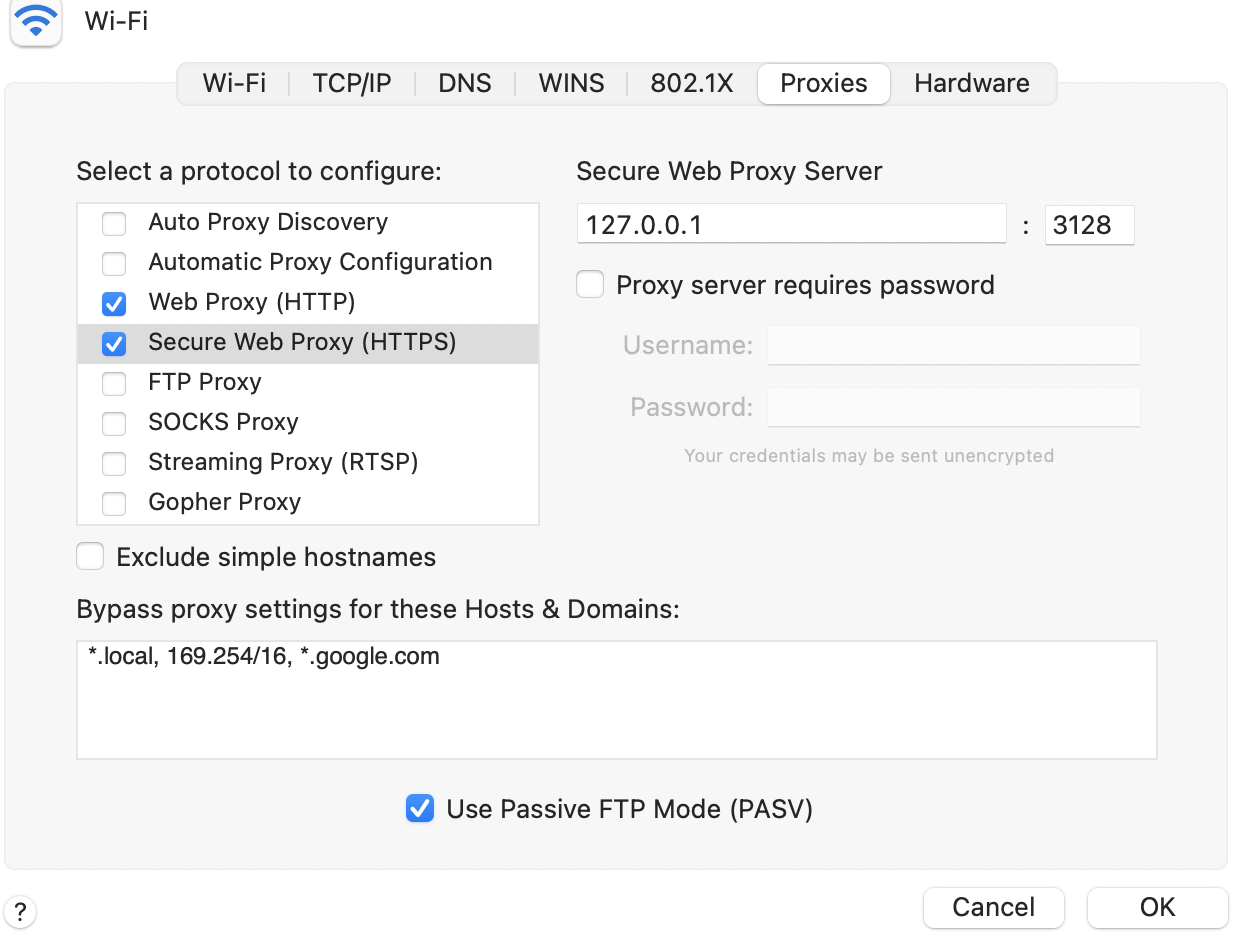
Task: Uncheck Web Proxy (HTTP)
Action: pyautogui.click(x=114, y=303)
